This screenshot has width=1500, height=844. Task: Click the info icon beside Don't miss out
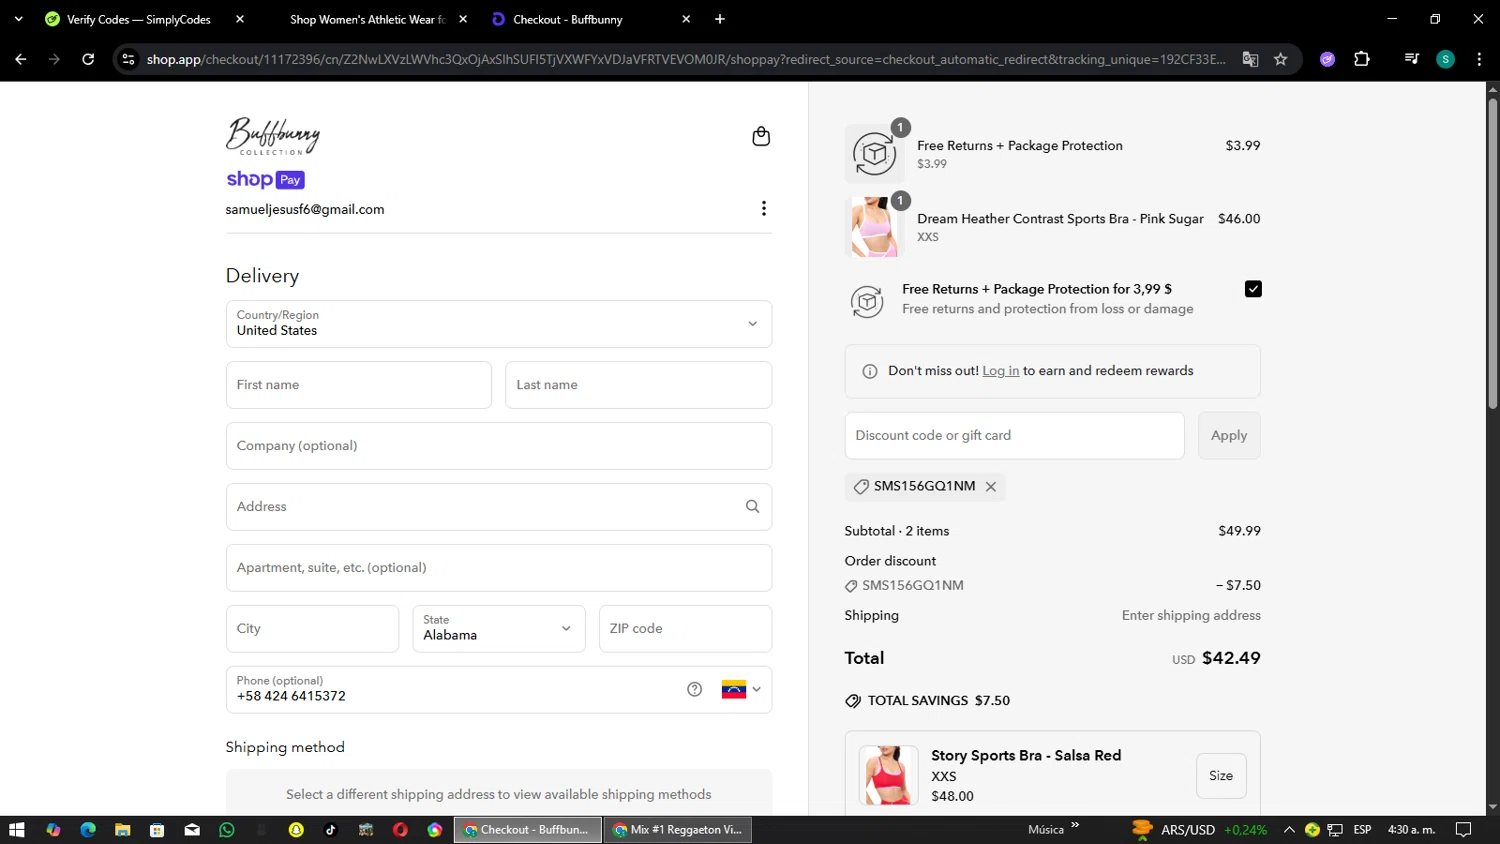click(869, 371)
